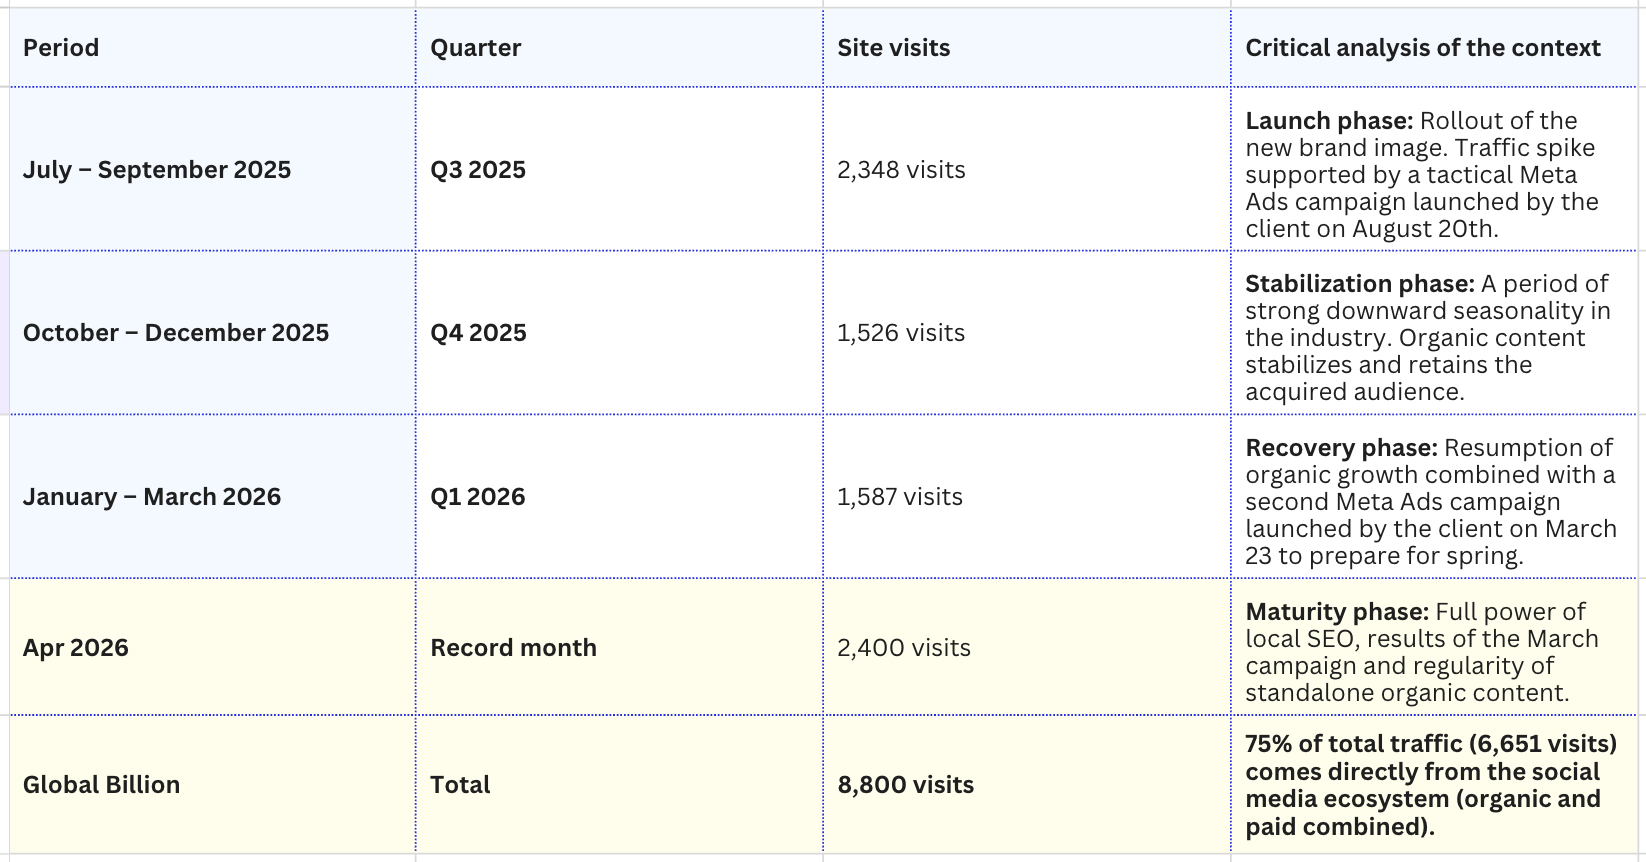The width and height of the screenshot is (1646, 862).
Task: Click the '8,800 visits' cell
Action: 1026,784
